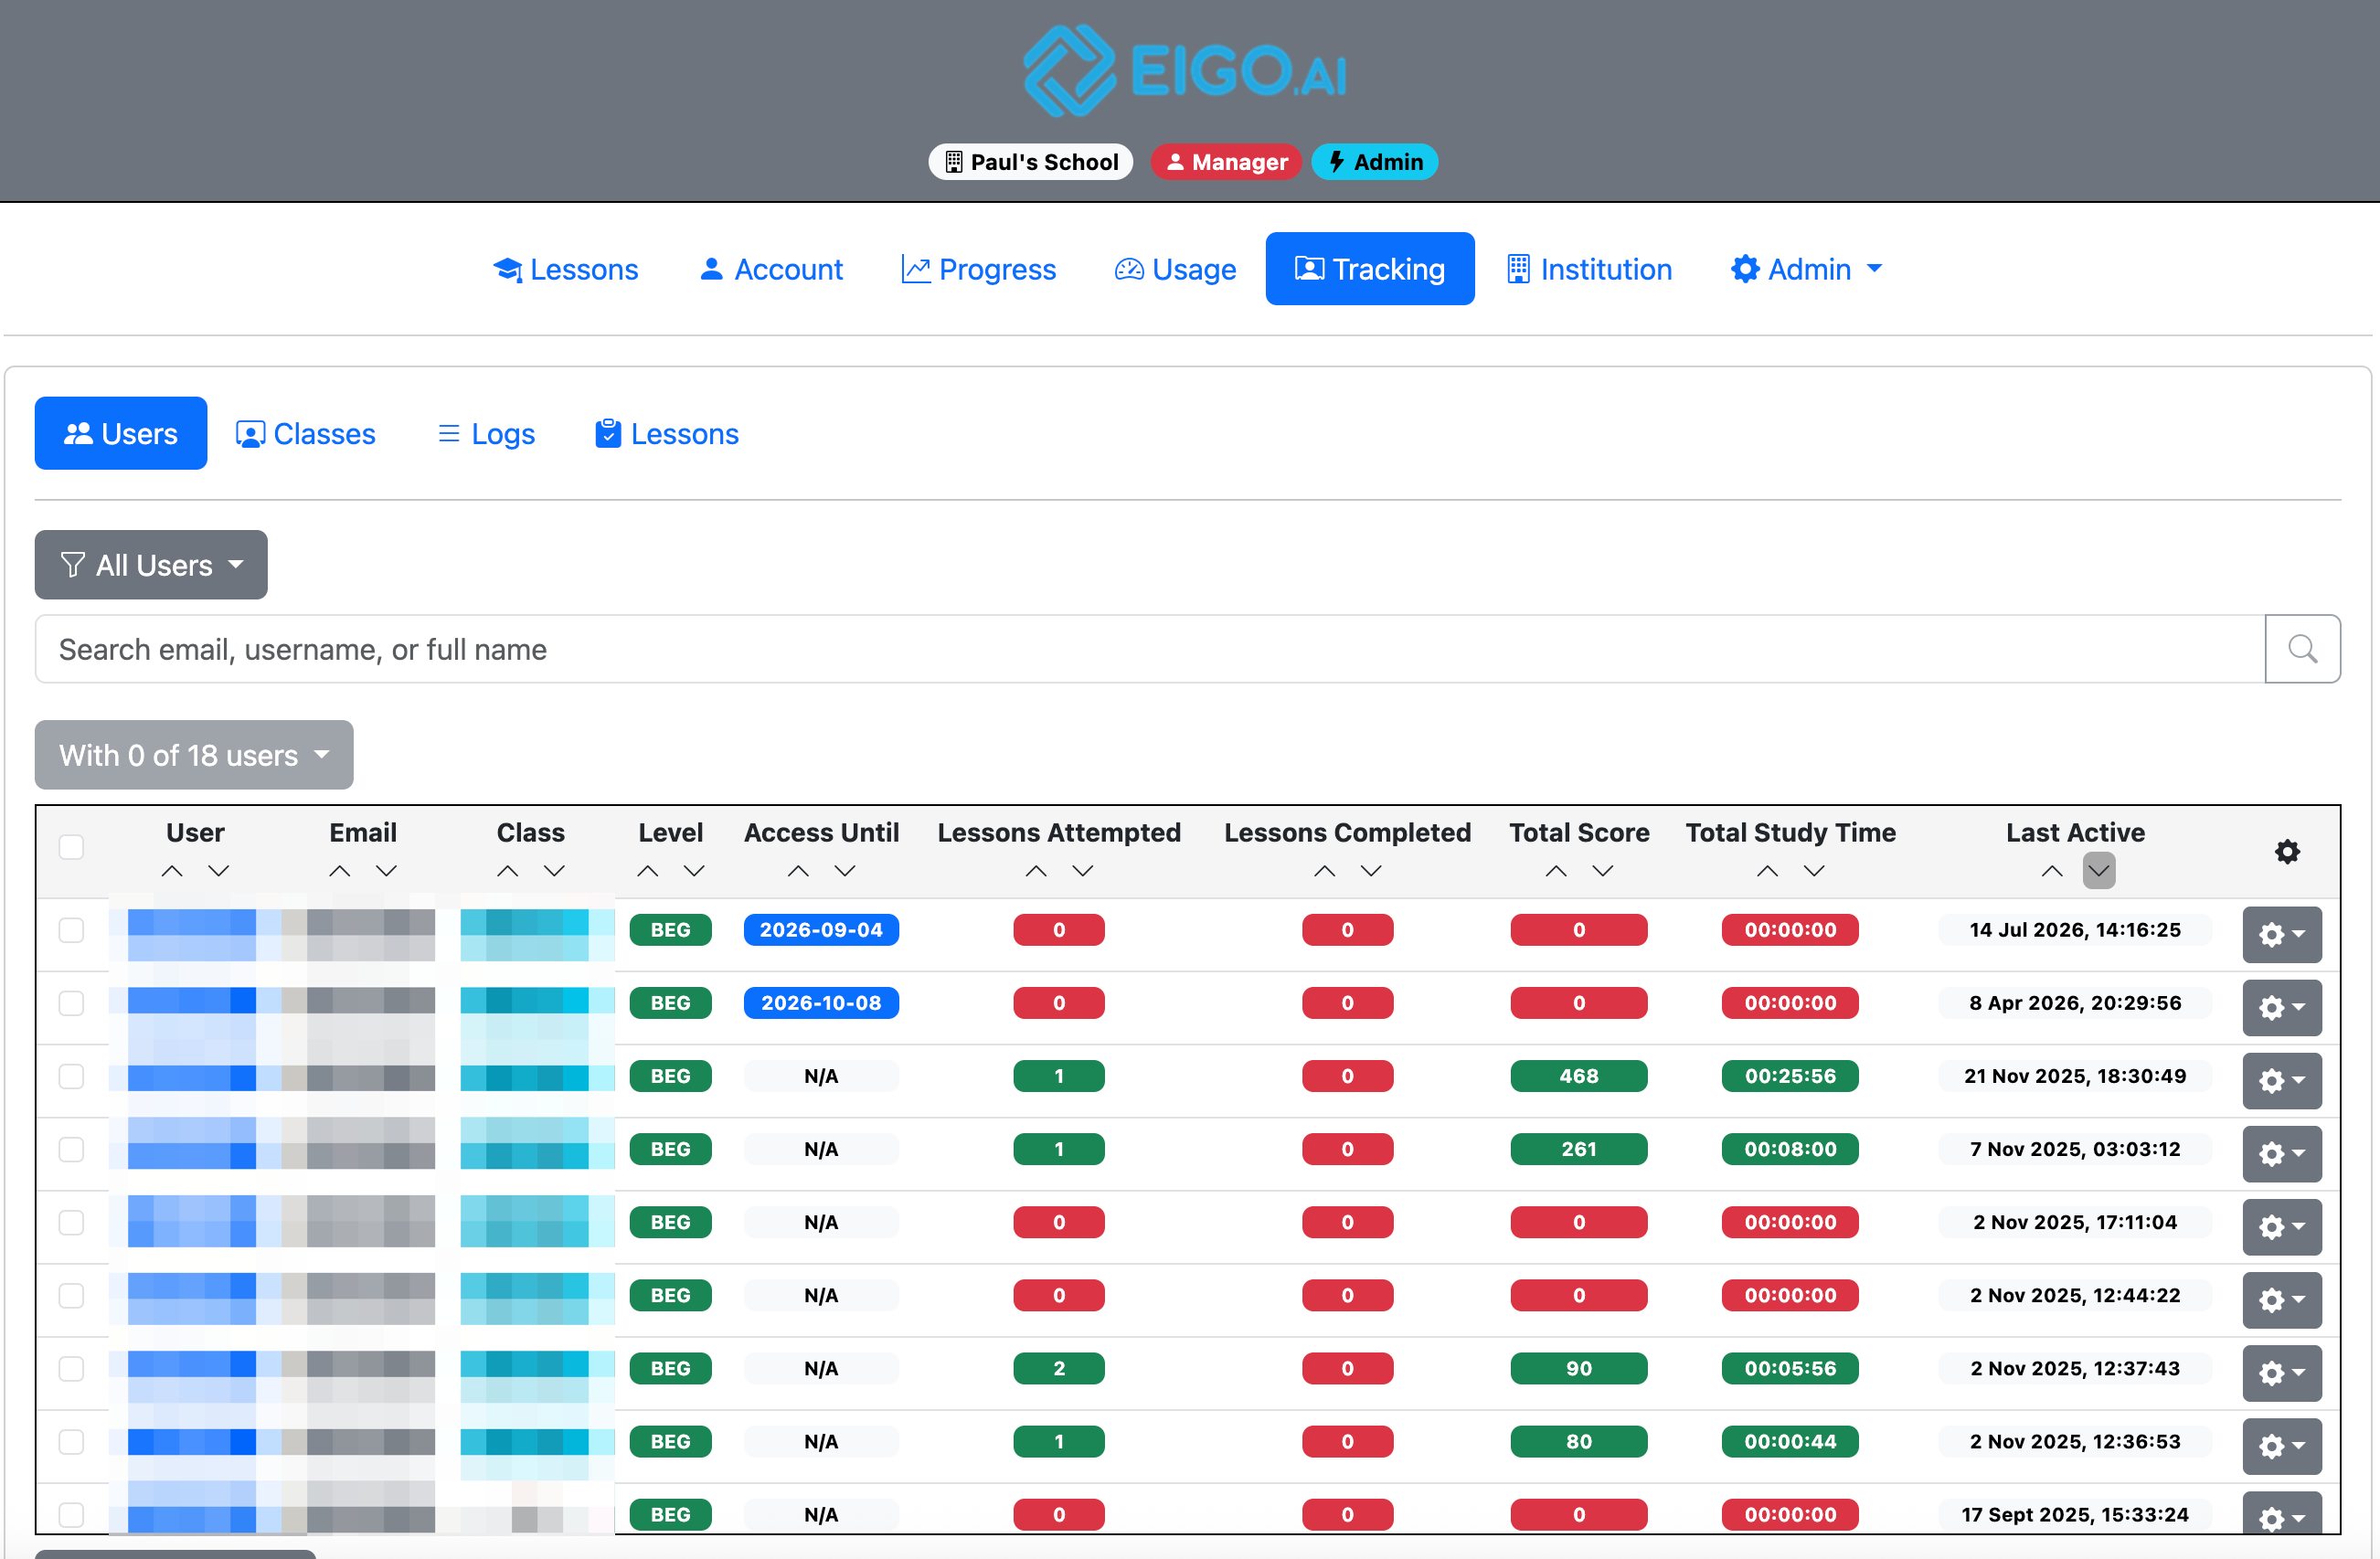Click the search magnifier button

(x=2302, y=649)
